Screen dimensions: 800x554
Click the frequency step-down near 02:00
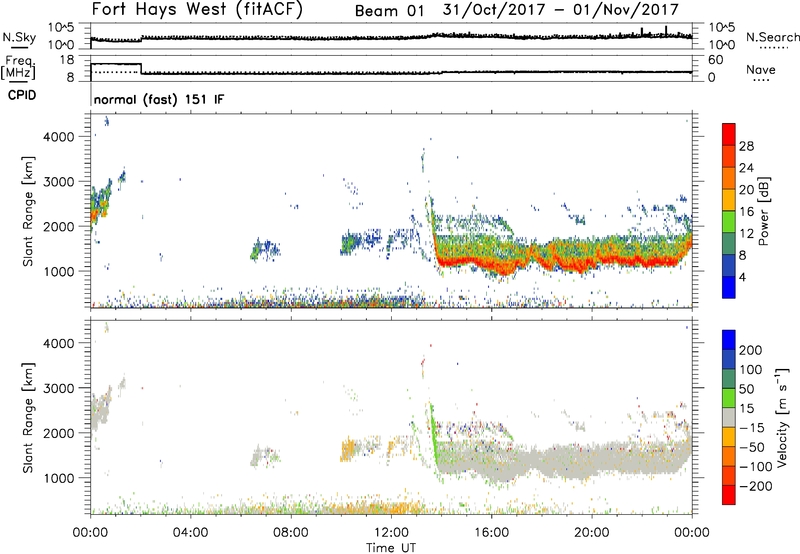(141, 68)
